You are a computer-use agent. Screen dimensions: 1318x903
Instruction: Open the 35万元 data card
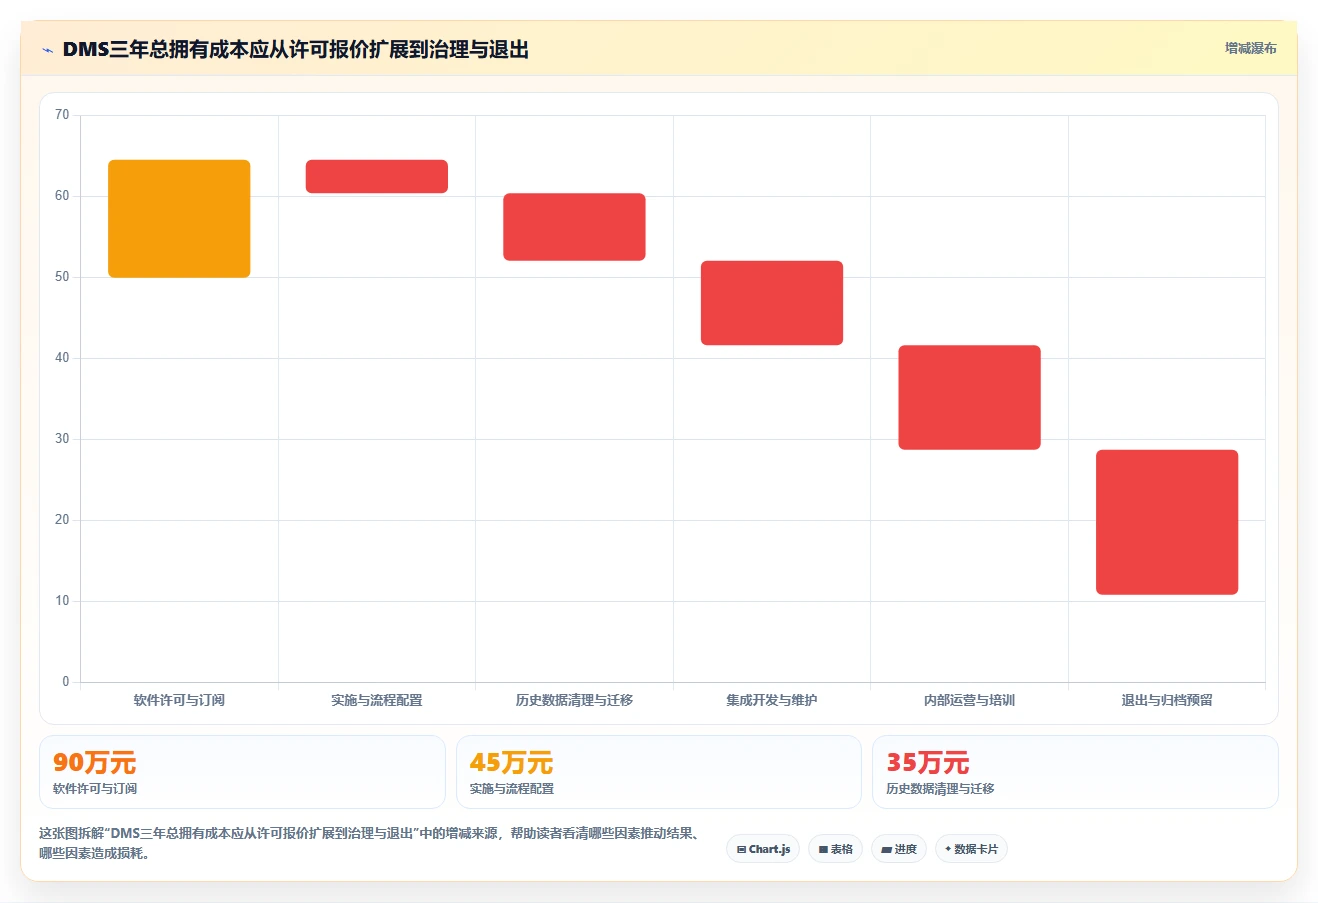1075,772
